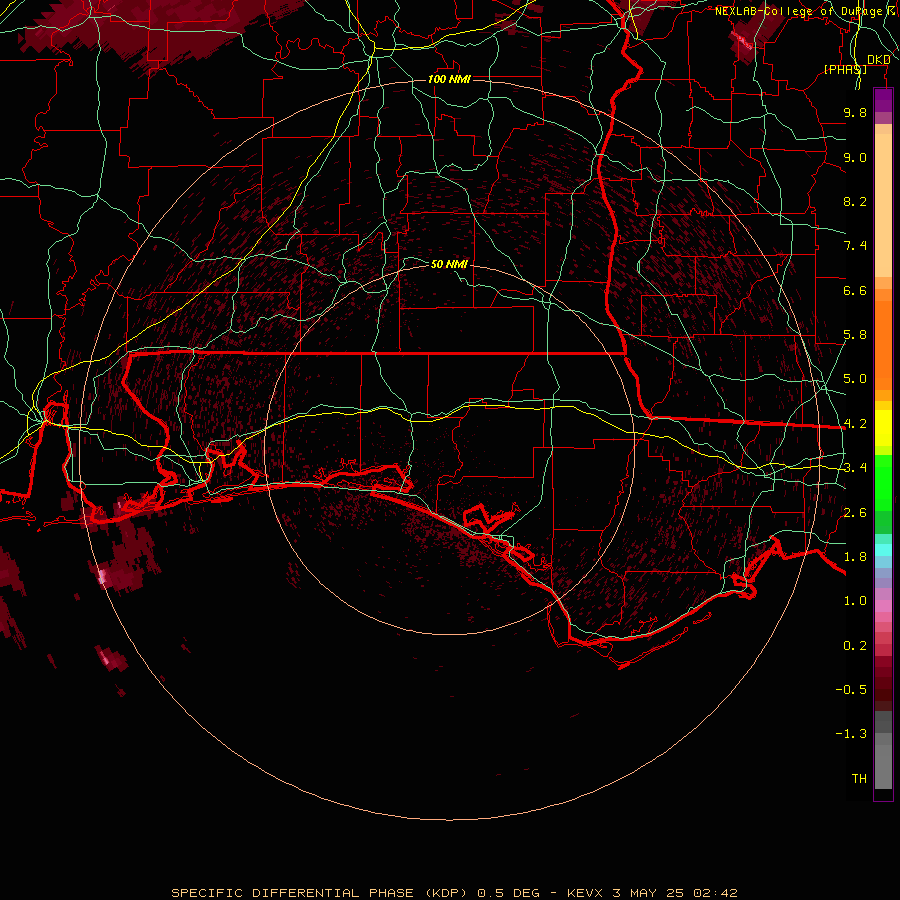The width and height of the screenshot is (900, 900).
Task: Click the 0.2 legend value
Action: (x=855, y=646)
